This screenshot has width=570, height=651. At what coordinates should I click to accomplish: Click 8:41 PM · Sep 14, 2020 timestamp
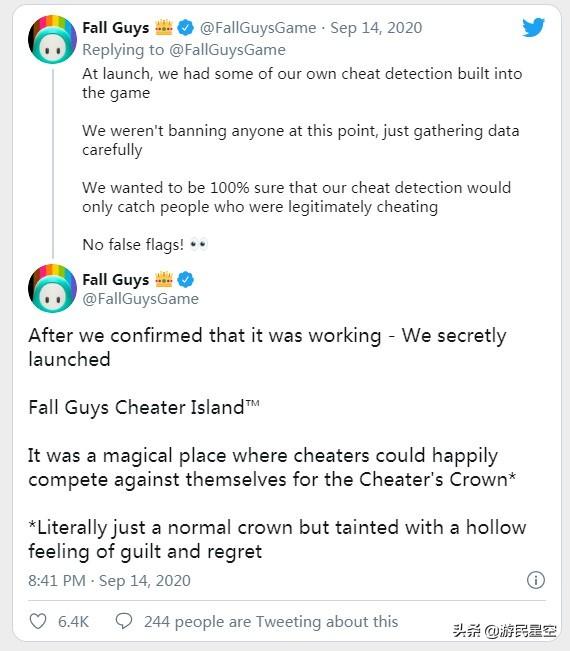(x=109, y=580)
